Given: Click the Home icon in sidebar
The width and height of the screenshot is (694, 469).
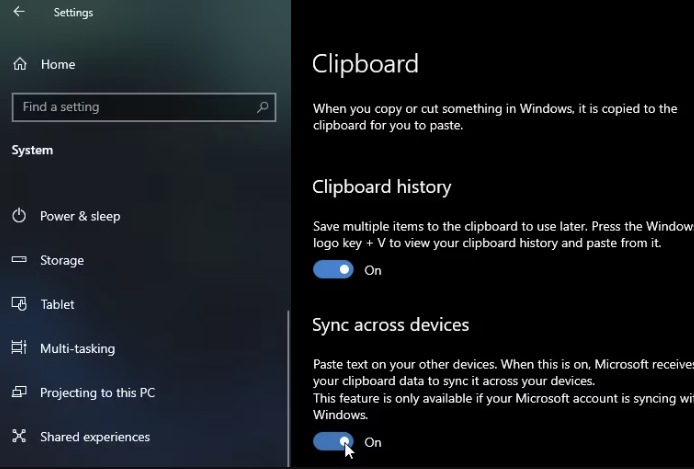Looking at the screenshot, I should click(19, 64).
